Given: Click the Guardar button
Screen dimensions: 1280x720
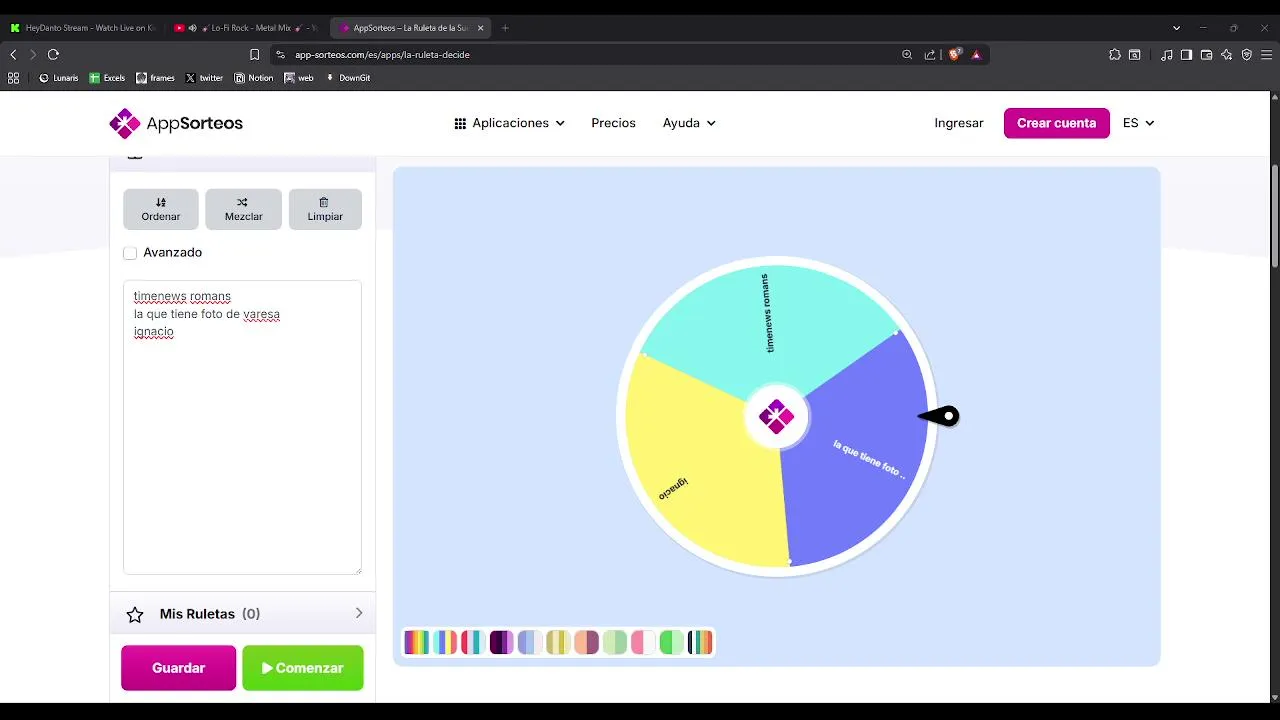Looking at the screenshot, I should click(x=179, y=668).
